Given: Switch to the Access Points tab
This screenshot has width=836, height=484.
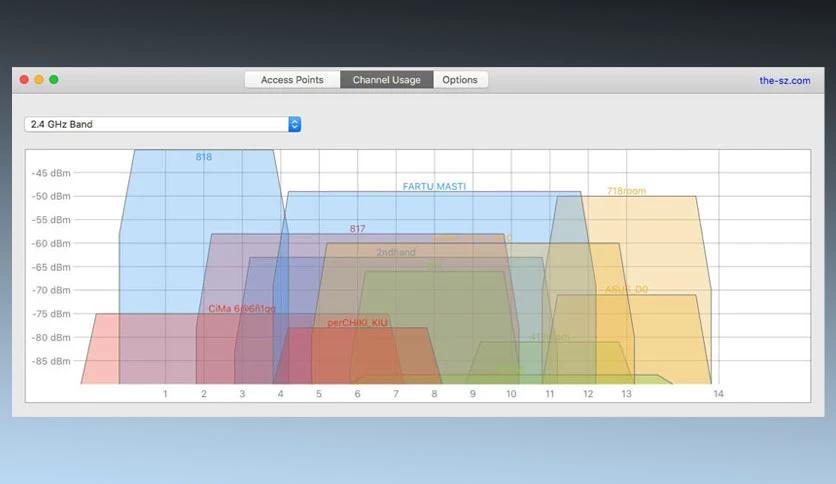Looking at the screenshot, I should [x=292, y=80].
